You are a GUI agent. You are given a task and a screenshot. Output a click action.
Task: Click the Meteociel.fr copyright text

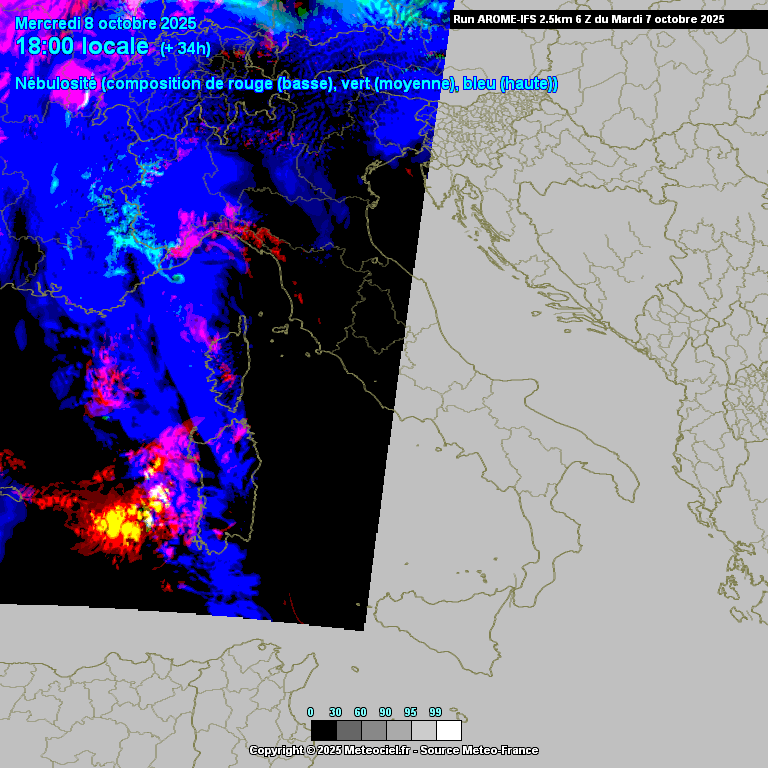pos(393,750)
